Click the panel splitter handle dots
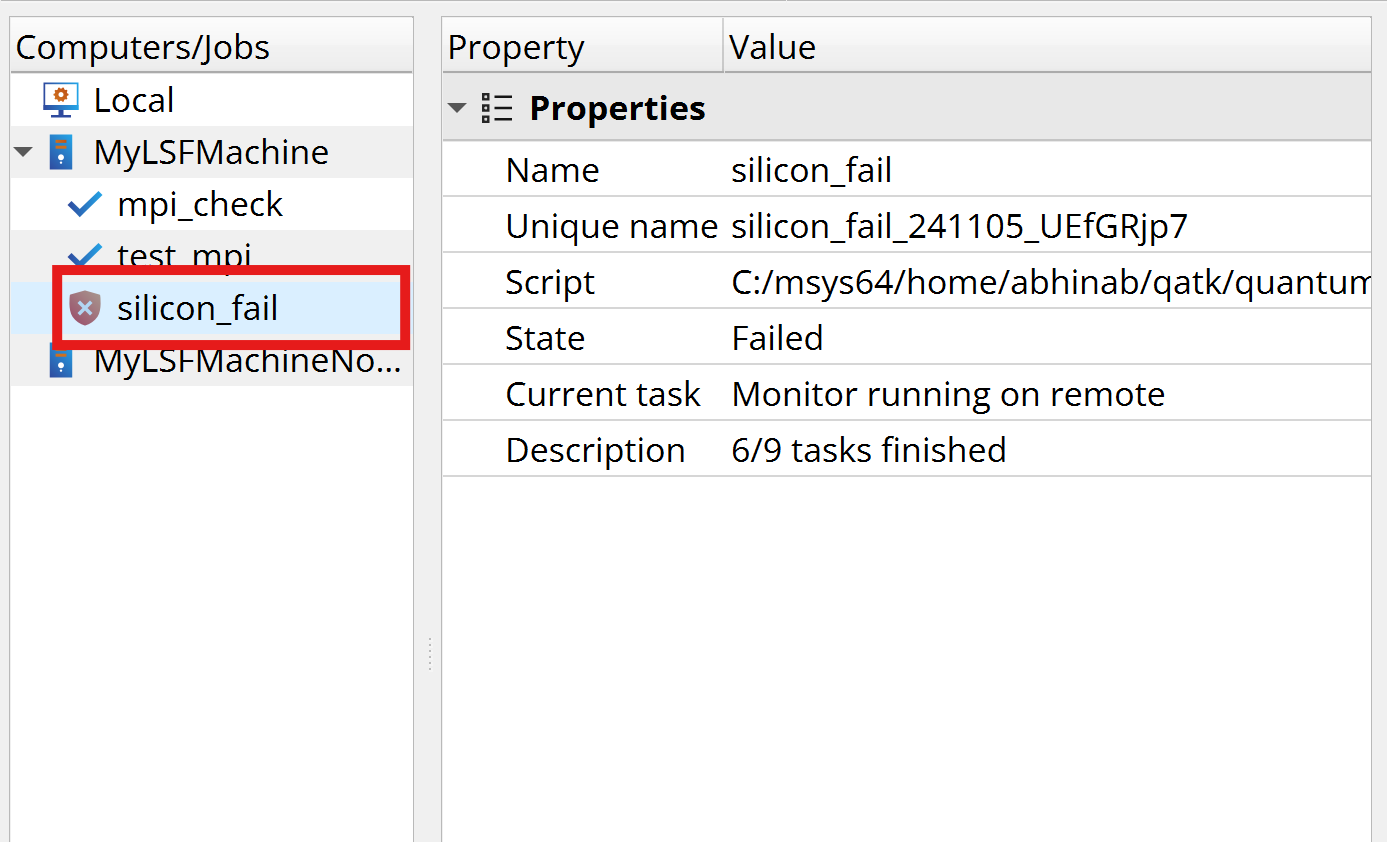1387x842 pixels. pos(430,654)
